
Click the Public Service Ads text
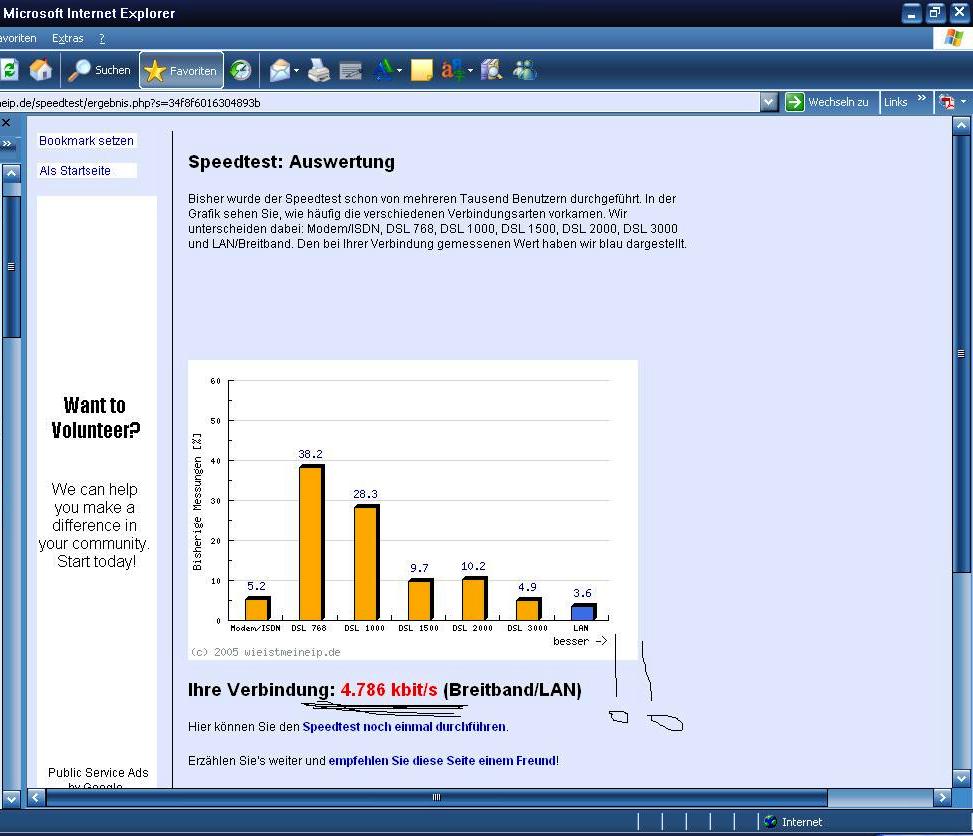point(98,773)
